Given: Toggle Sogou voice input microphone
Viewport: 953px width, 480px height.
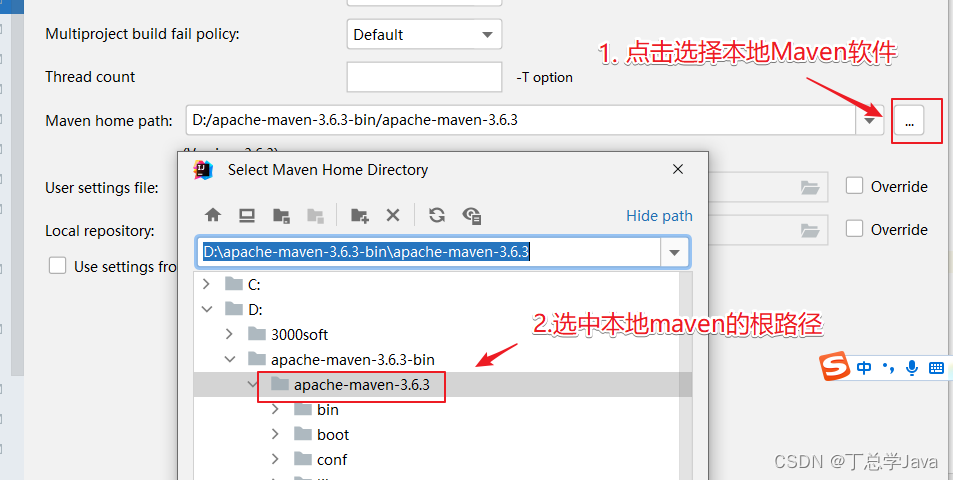Looking at the screenshot, I should tap(911, 367).
